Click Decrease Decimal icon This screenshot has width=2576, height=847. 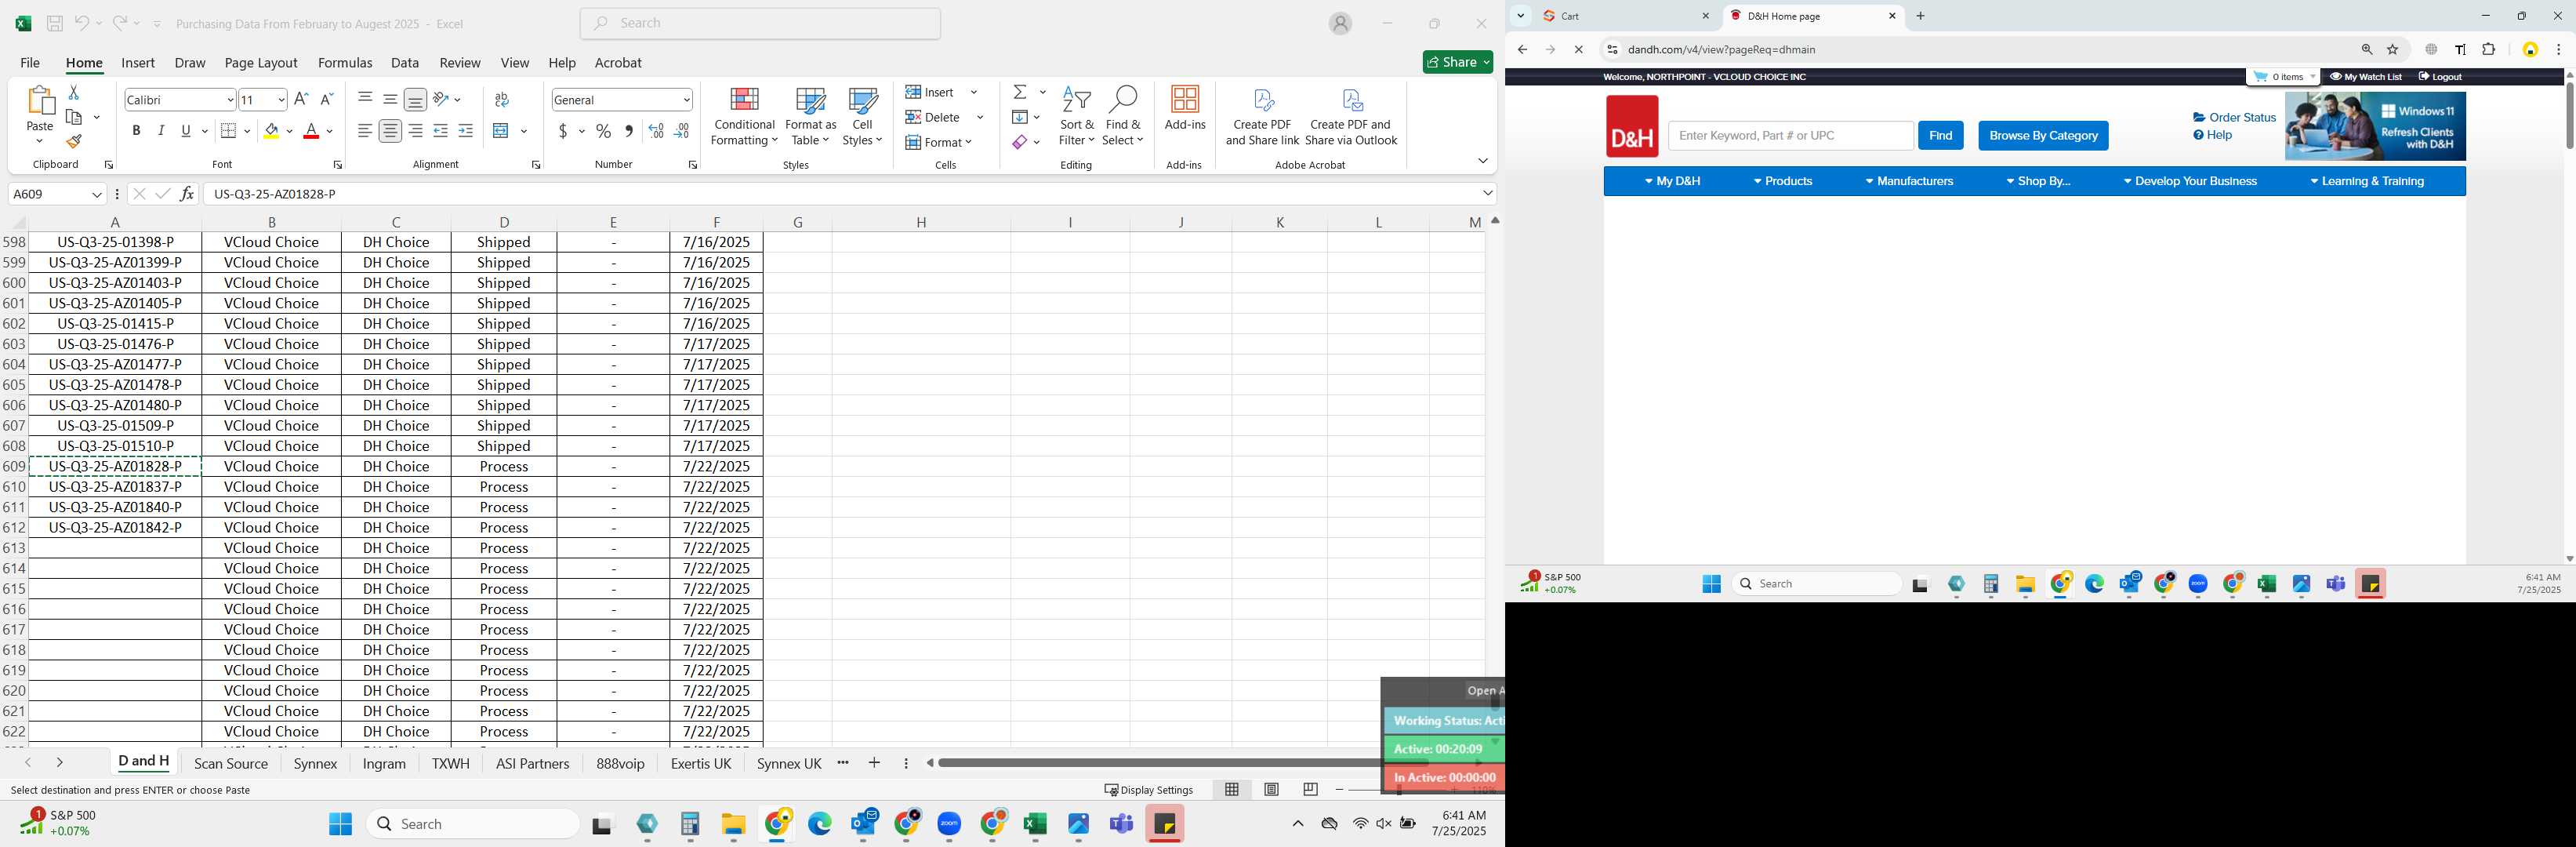point(681,131)
